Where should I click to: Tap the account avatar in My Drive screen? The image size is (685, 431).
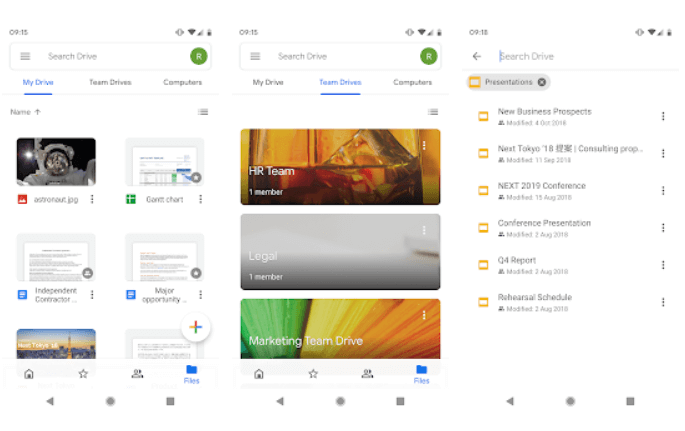[x=199, y=56]
